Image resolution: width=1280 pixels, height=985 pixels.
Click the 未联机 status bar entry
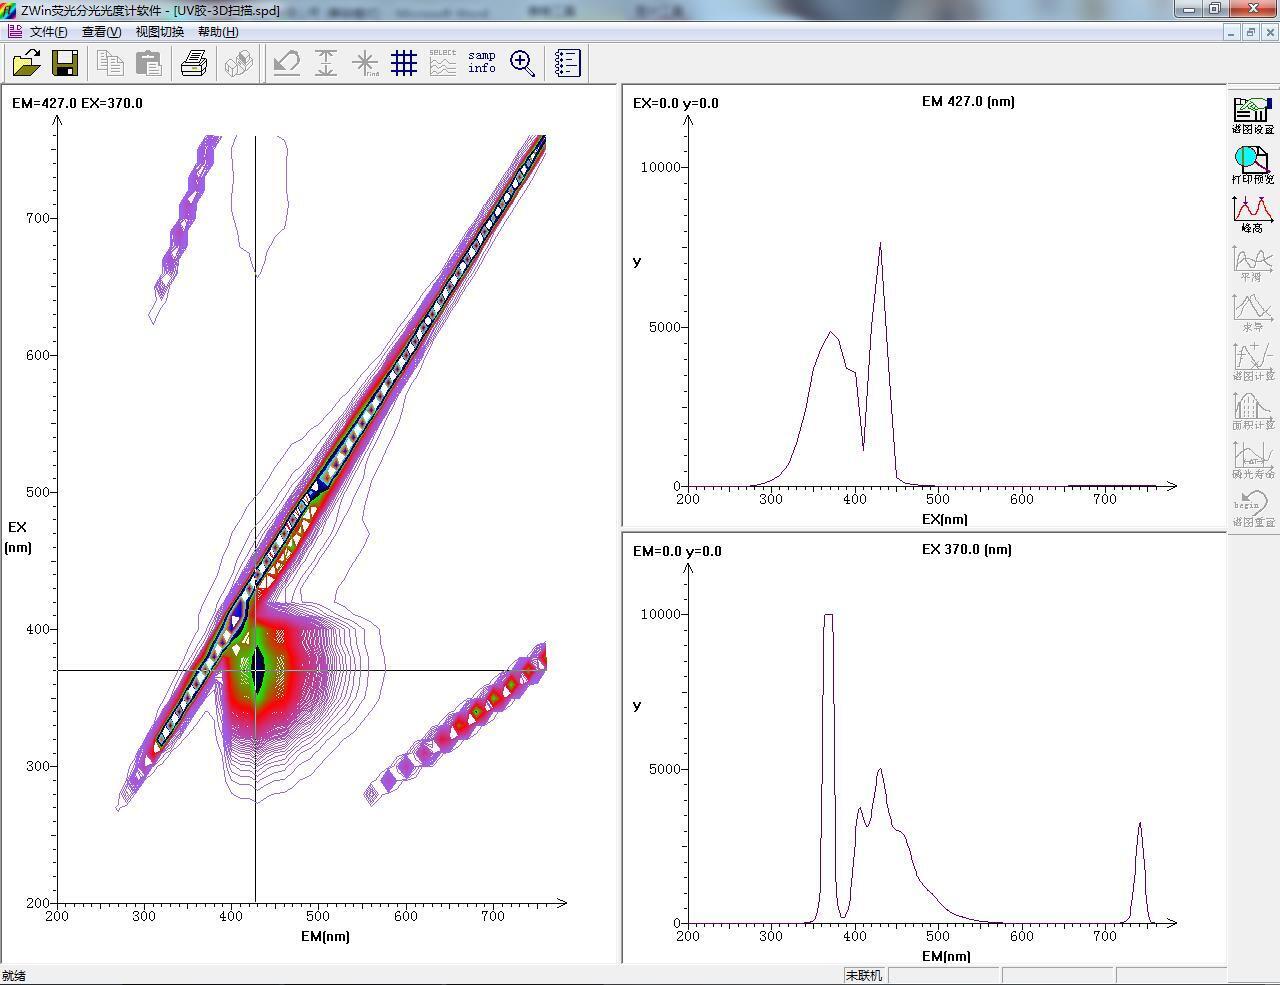pos(864,975)
